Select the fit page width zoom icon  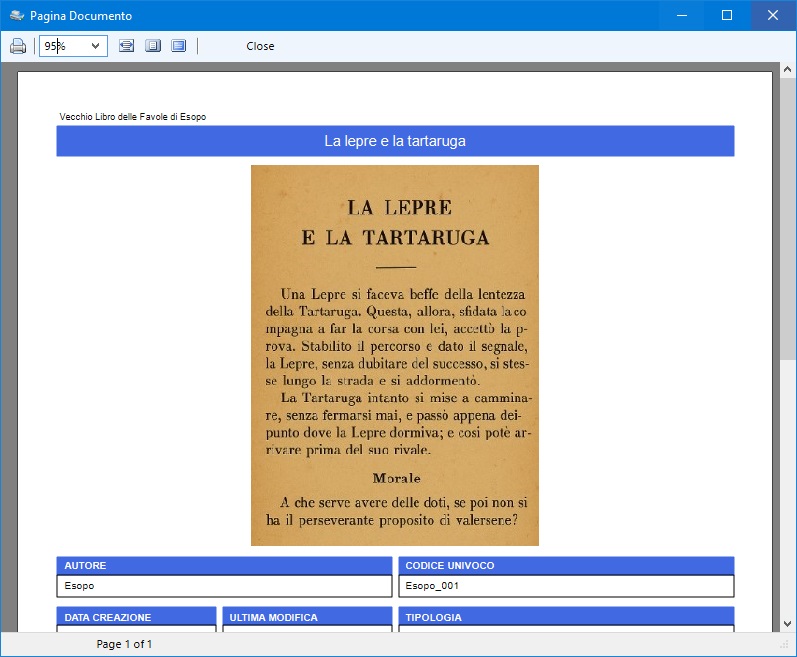126,46
